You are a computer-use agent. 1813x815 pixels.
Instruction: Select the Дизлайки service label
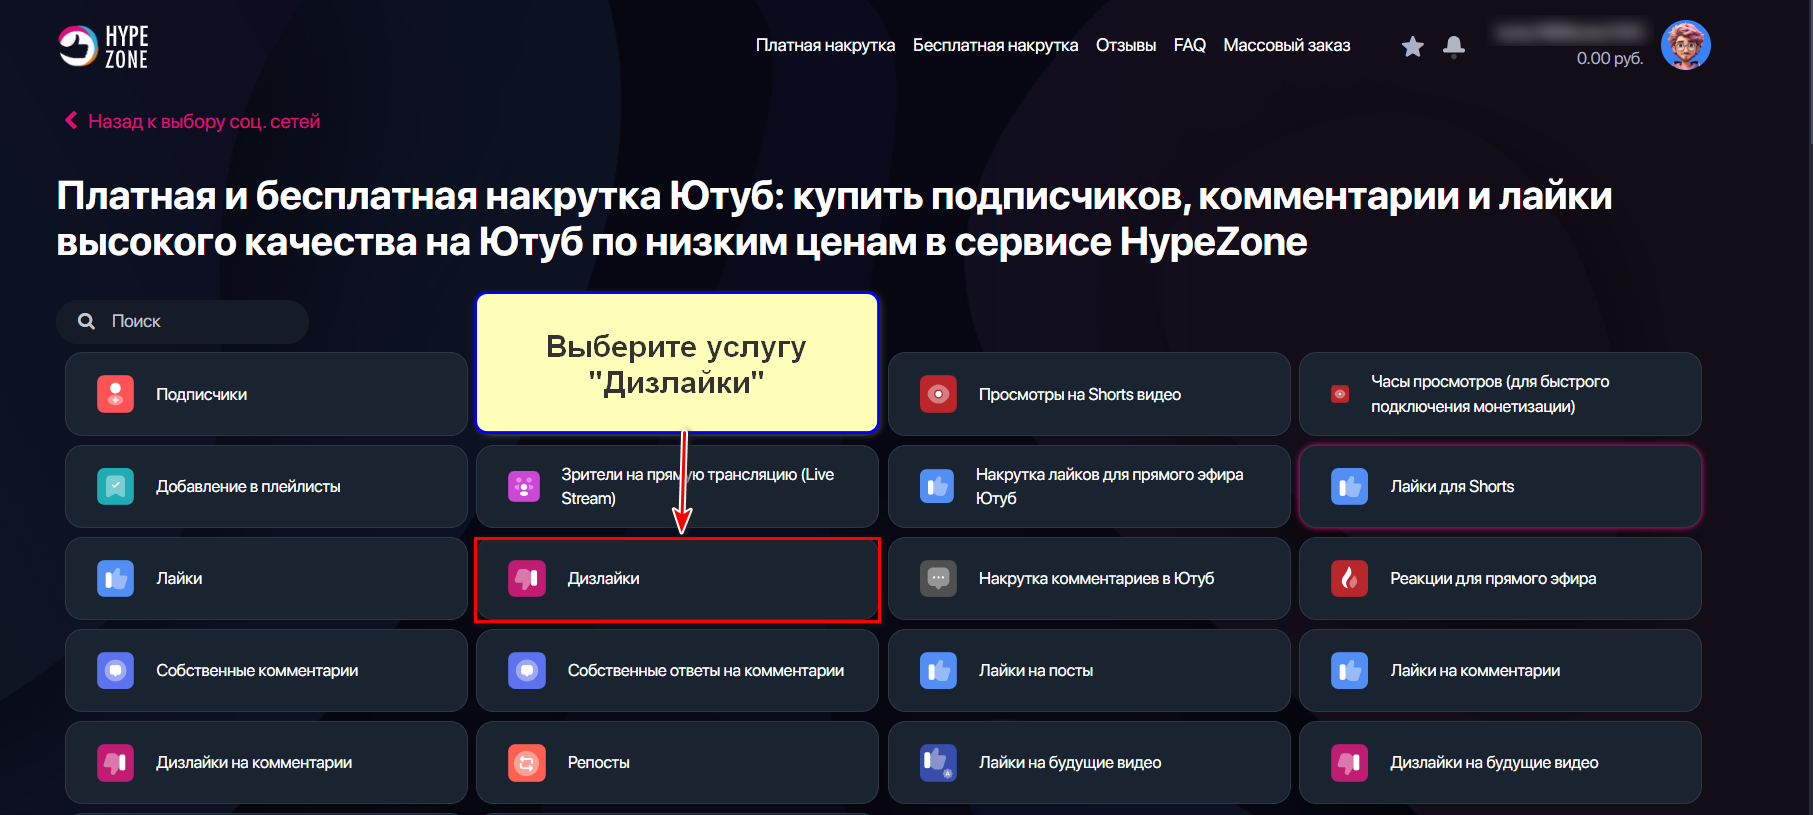(603, 578)
